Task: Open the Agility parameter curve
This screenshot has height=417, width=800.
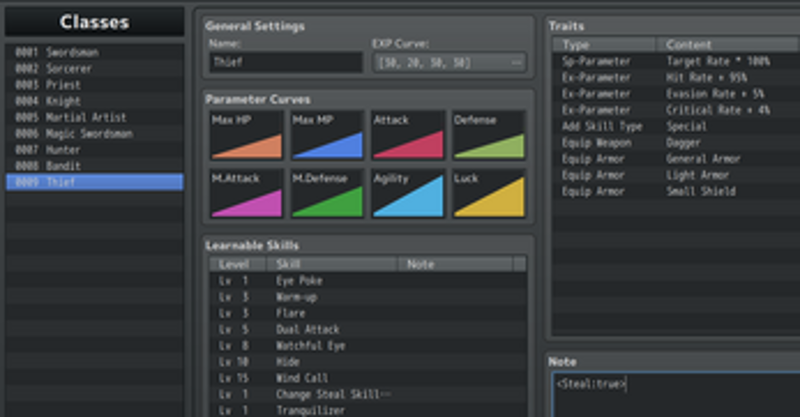Action: coord(408,193)
